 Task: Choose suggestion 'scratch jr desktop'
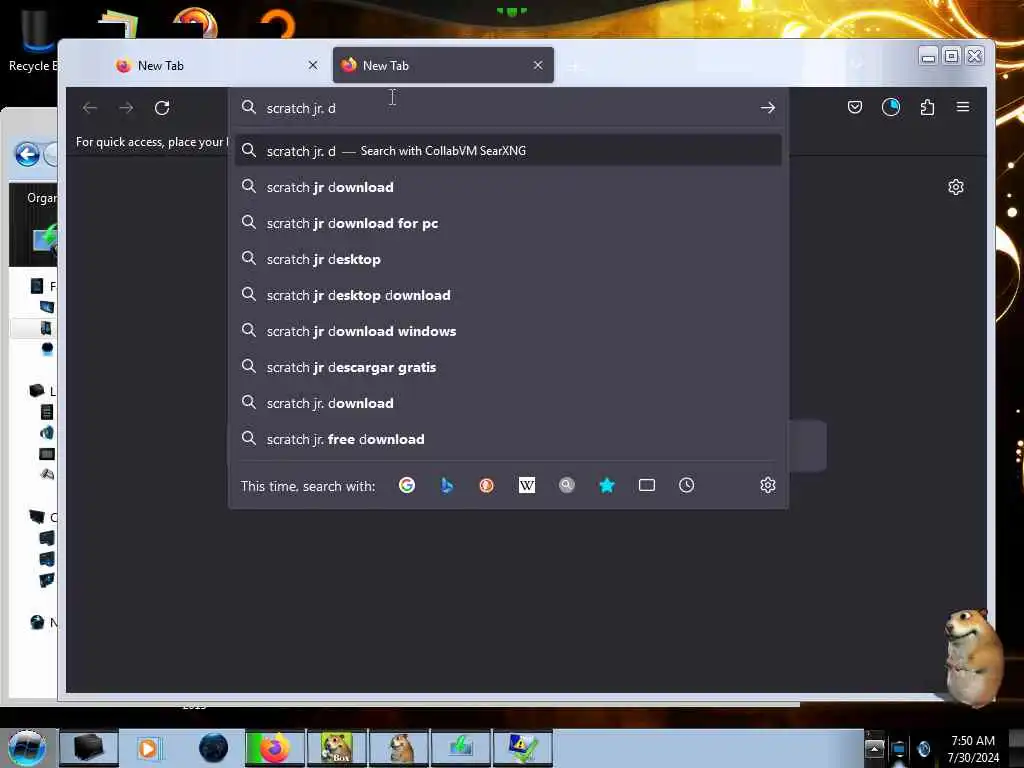(508, 259)
